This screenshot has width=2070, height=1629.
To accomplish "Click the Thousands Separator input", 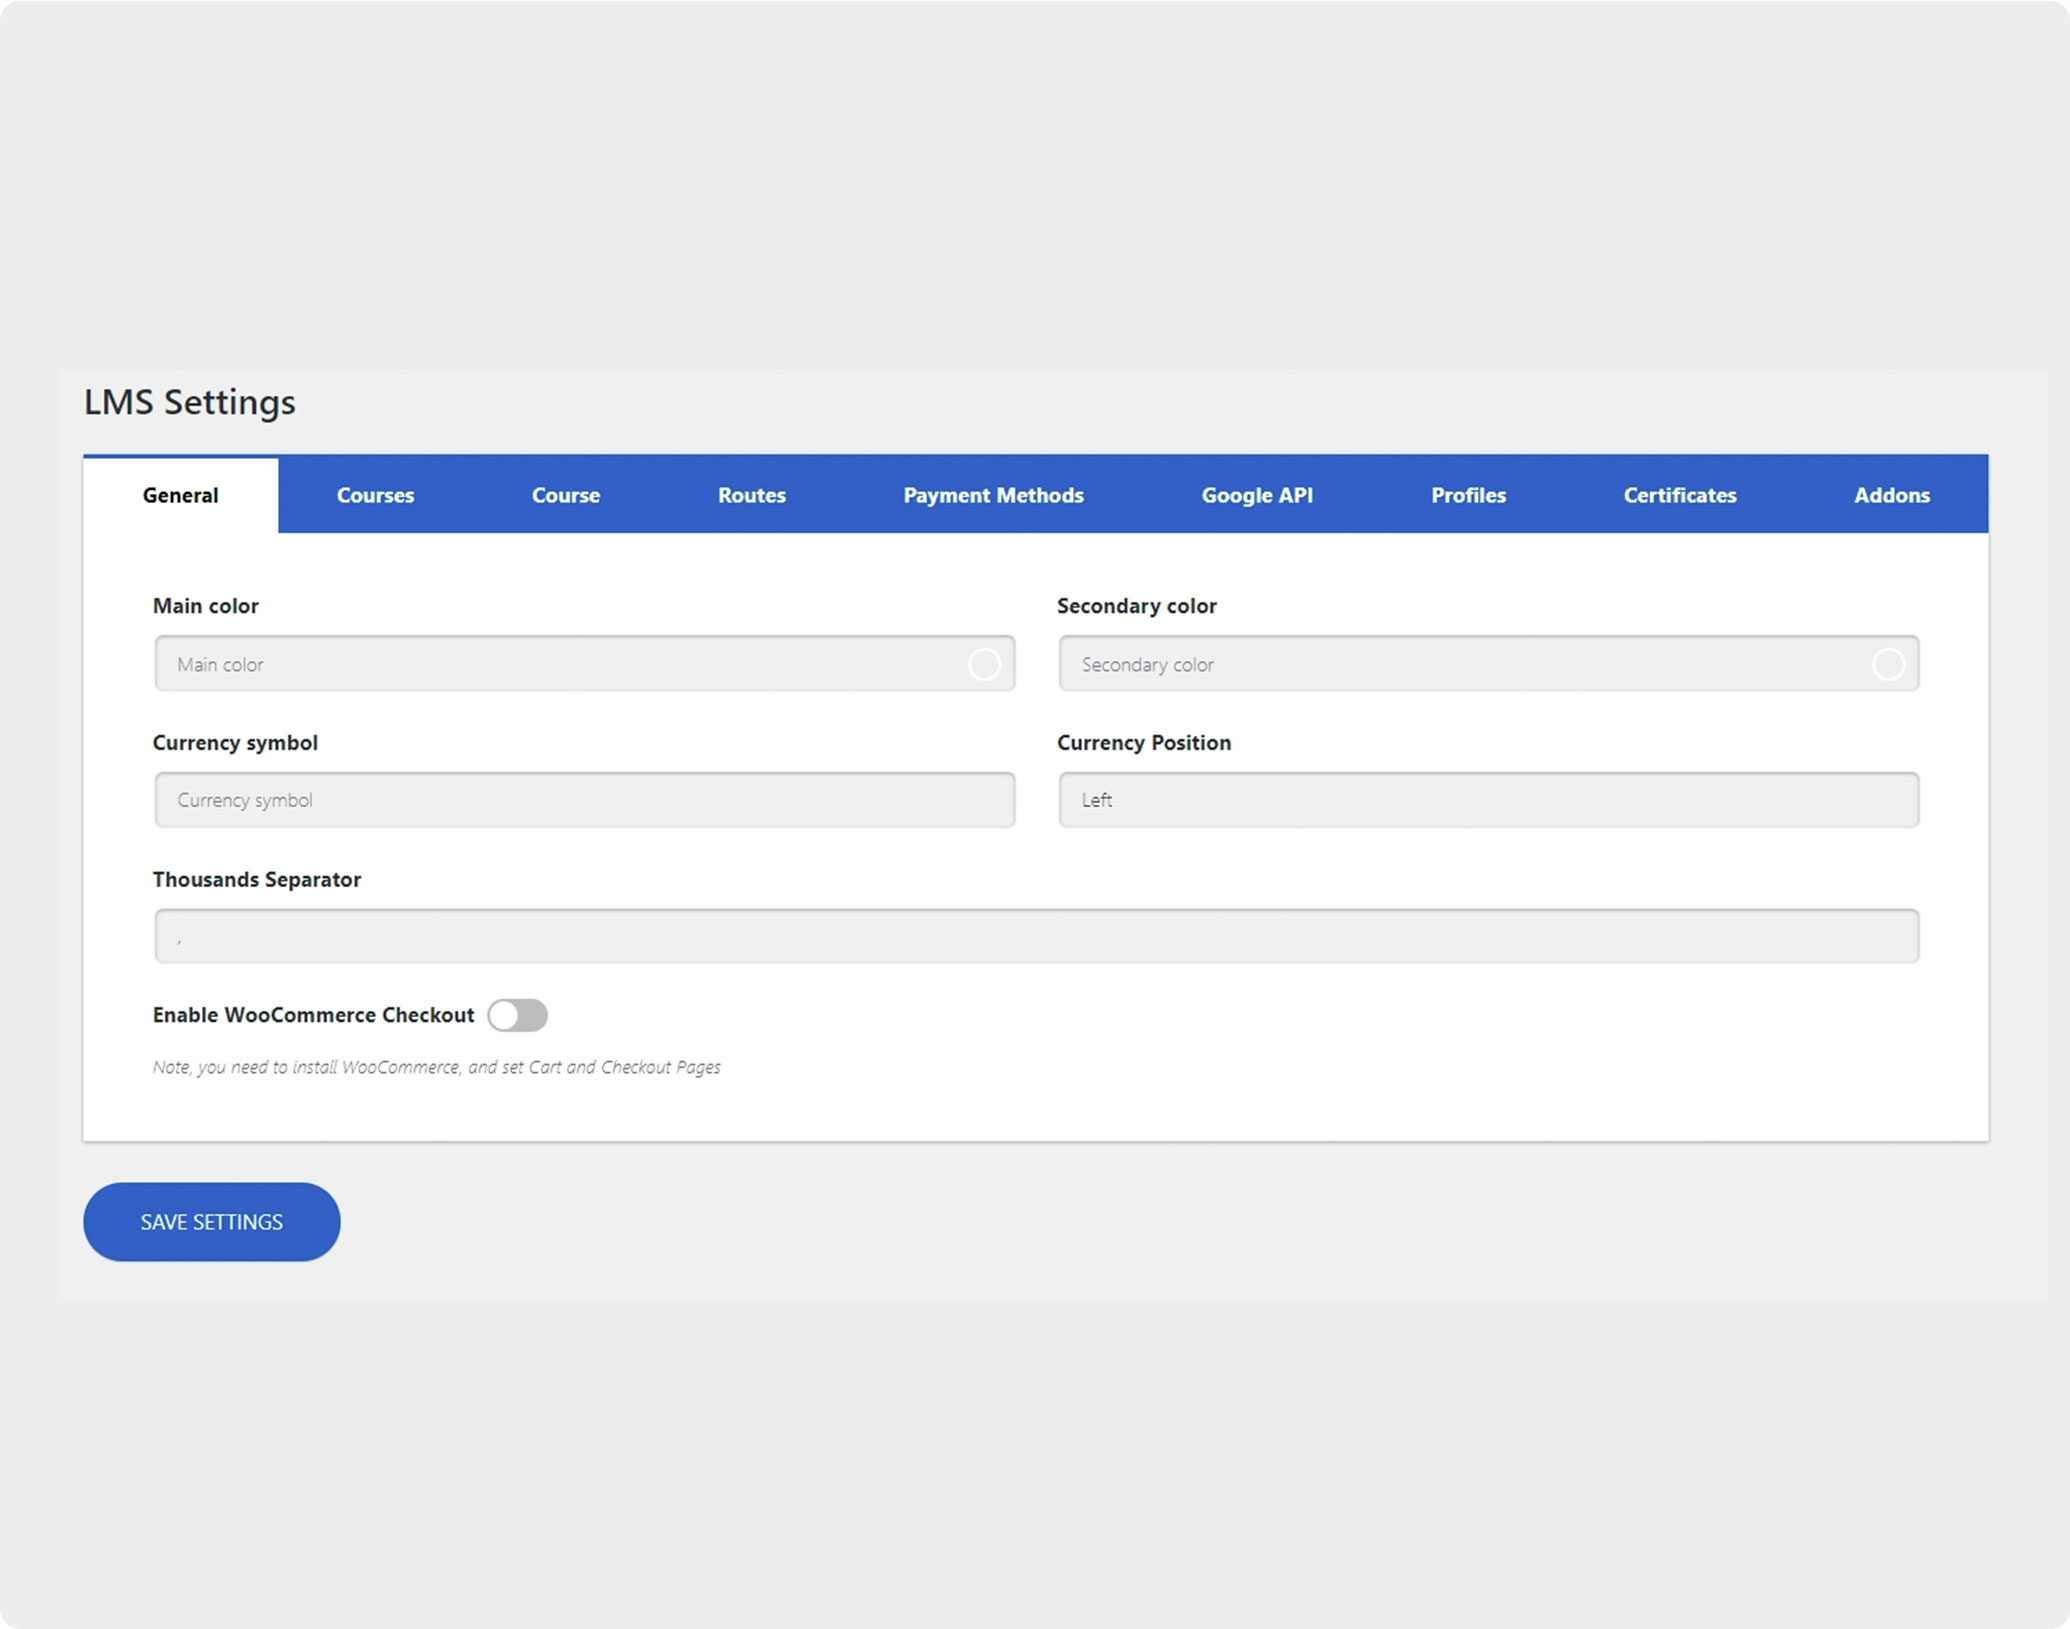I will pos(1036,937).
